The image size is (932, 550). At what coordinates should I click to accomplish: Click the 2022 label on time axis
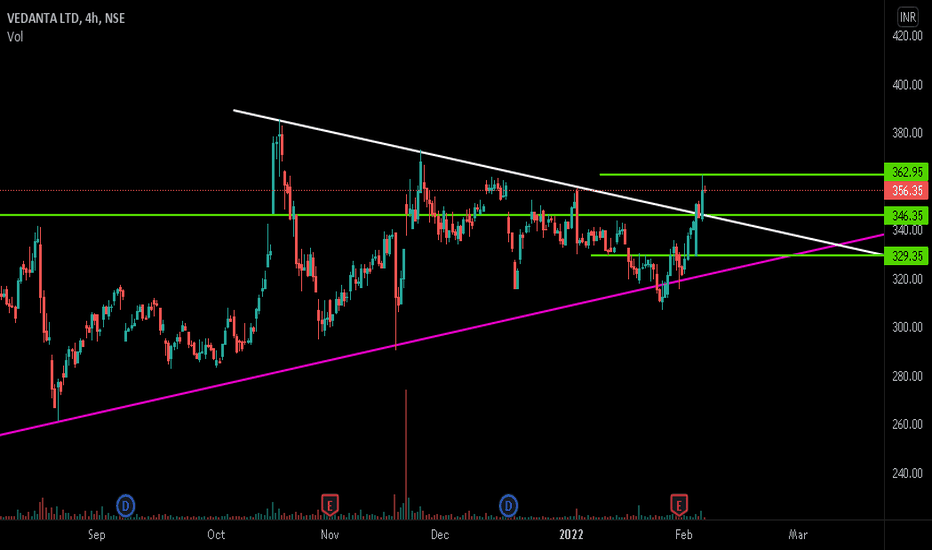(571, 535)
